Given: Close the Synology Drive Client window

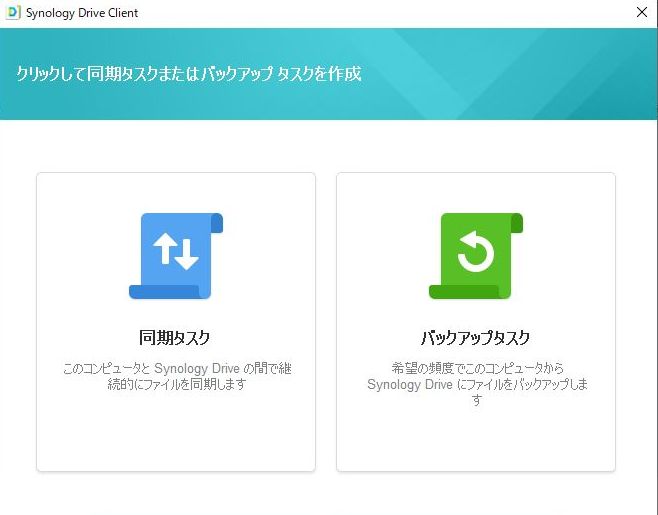Looking at the screenshot, I should (642, 12).
